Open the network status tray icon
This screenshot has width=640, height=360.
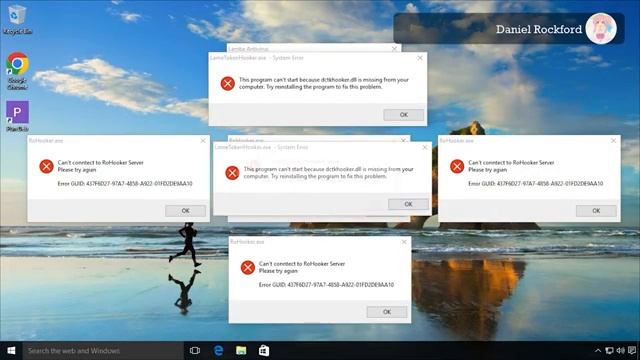609,351
